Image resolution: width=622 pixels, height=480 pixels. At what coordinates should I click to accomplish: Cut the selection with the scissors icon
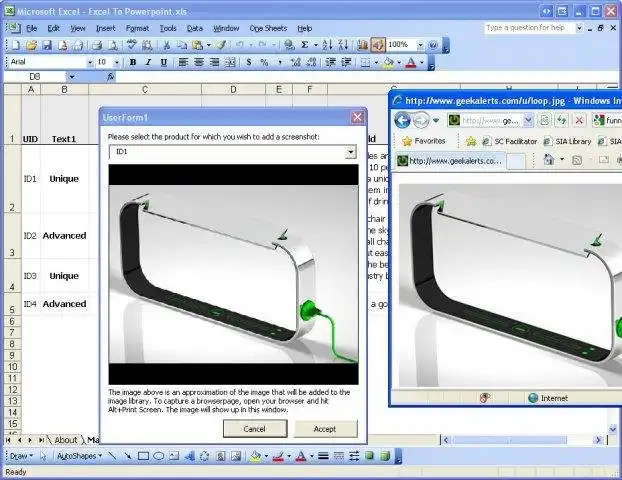point(167,45)
